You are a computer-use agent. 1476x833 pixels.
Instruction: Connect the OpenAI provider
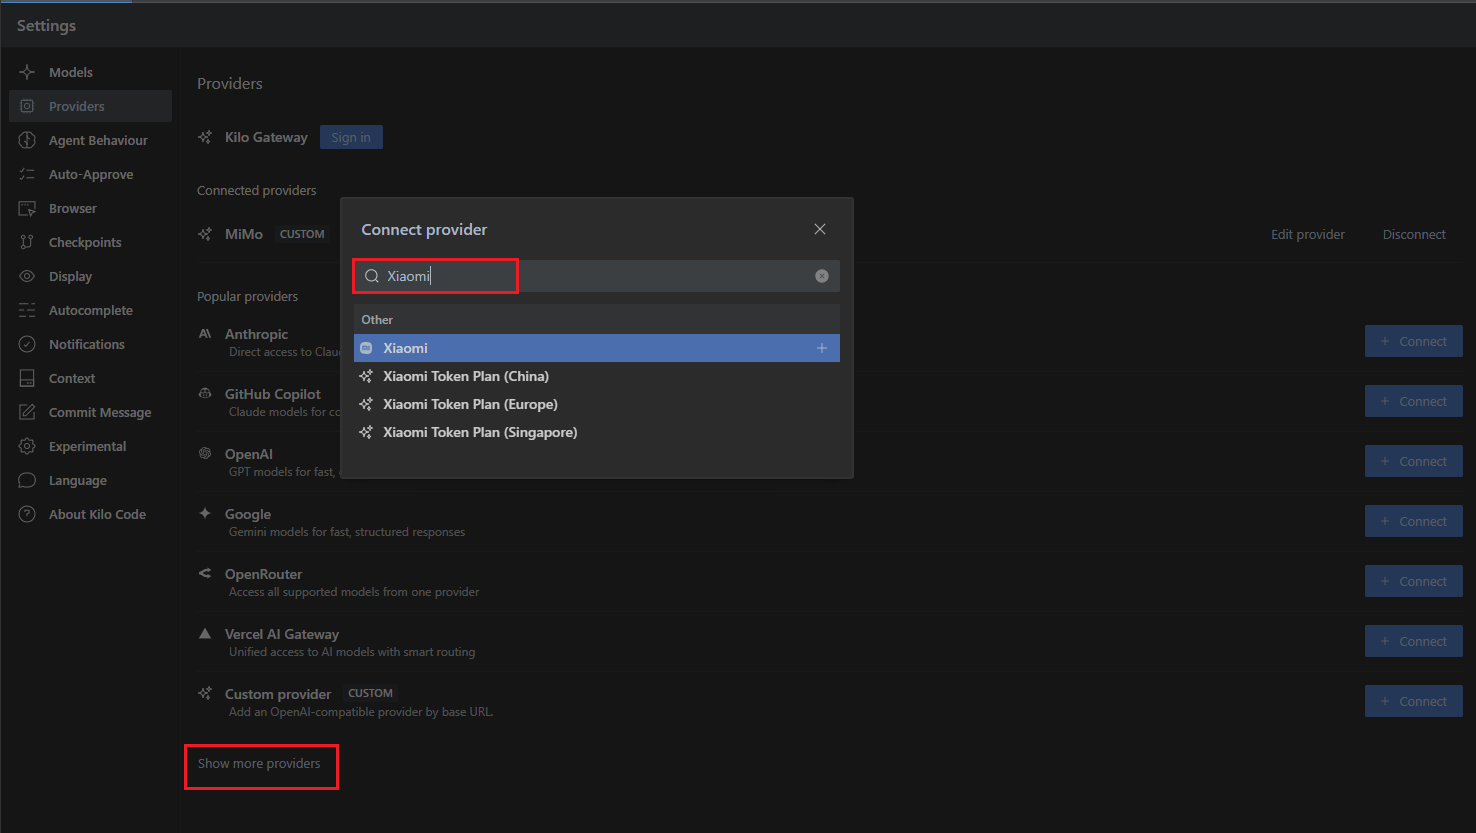click(1413, 461)
